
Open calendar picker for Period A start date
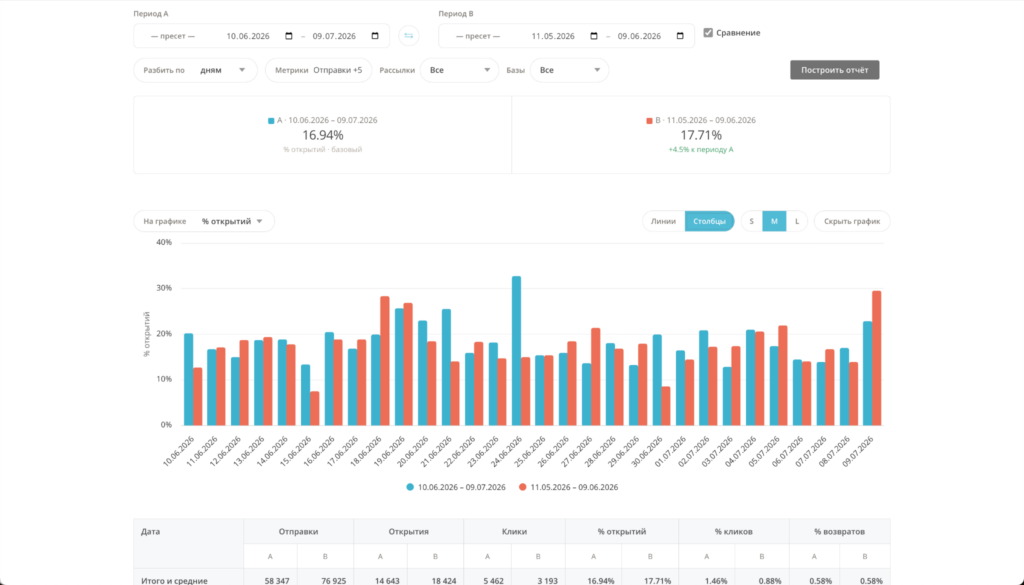289,36
